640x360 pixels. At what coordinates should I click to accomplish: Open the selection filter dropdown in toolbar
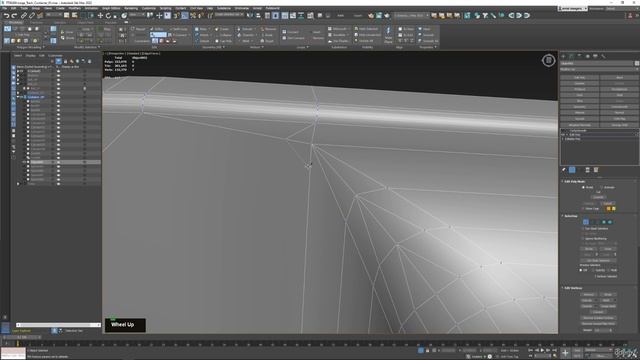tap(54, 15)
